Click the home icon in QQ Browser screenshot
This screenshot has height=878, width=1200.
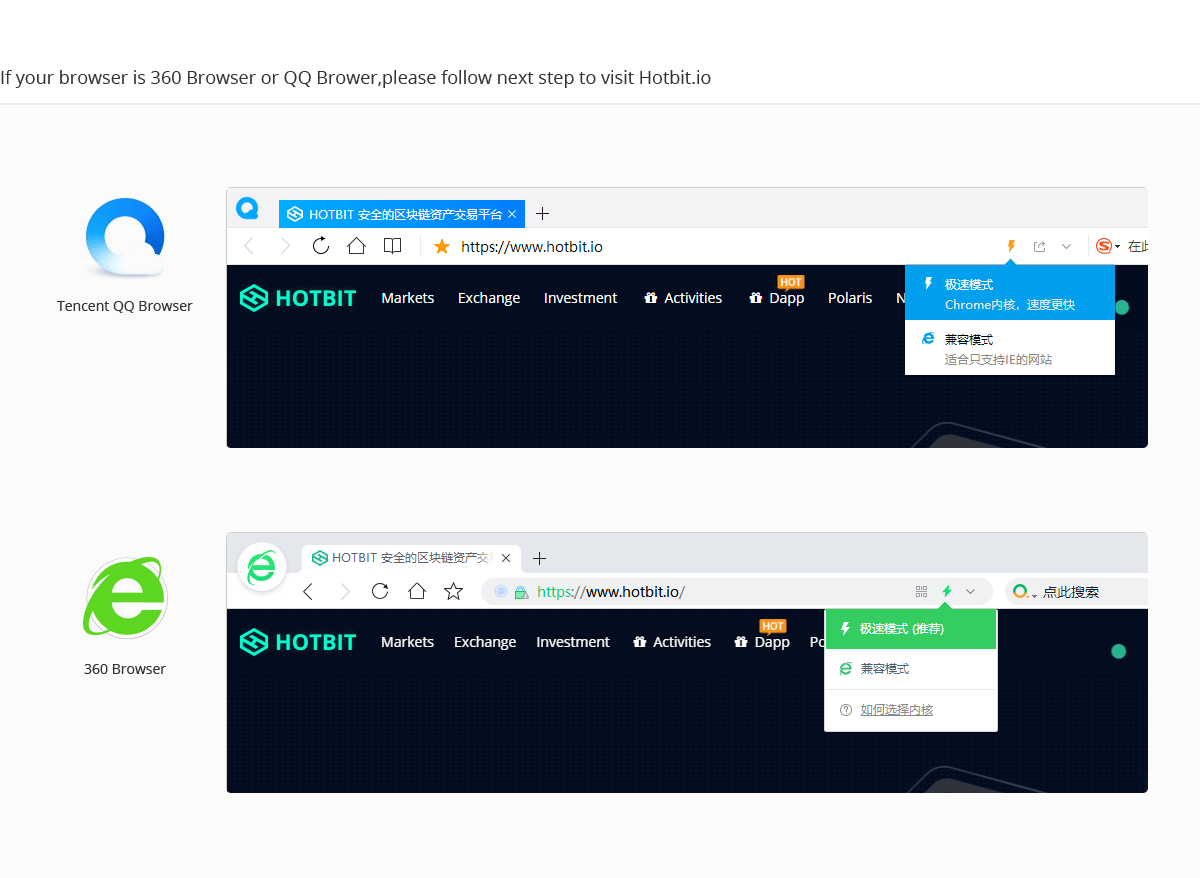(x=357, y=246)
